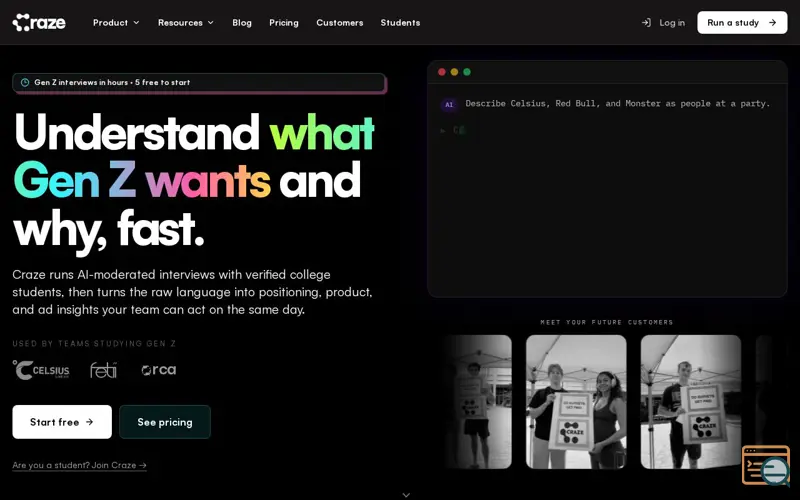Follow the Are you a student link
The height and width of the screenshot is (500, 800).
(80, 465)
